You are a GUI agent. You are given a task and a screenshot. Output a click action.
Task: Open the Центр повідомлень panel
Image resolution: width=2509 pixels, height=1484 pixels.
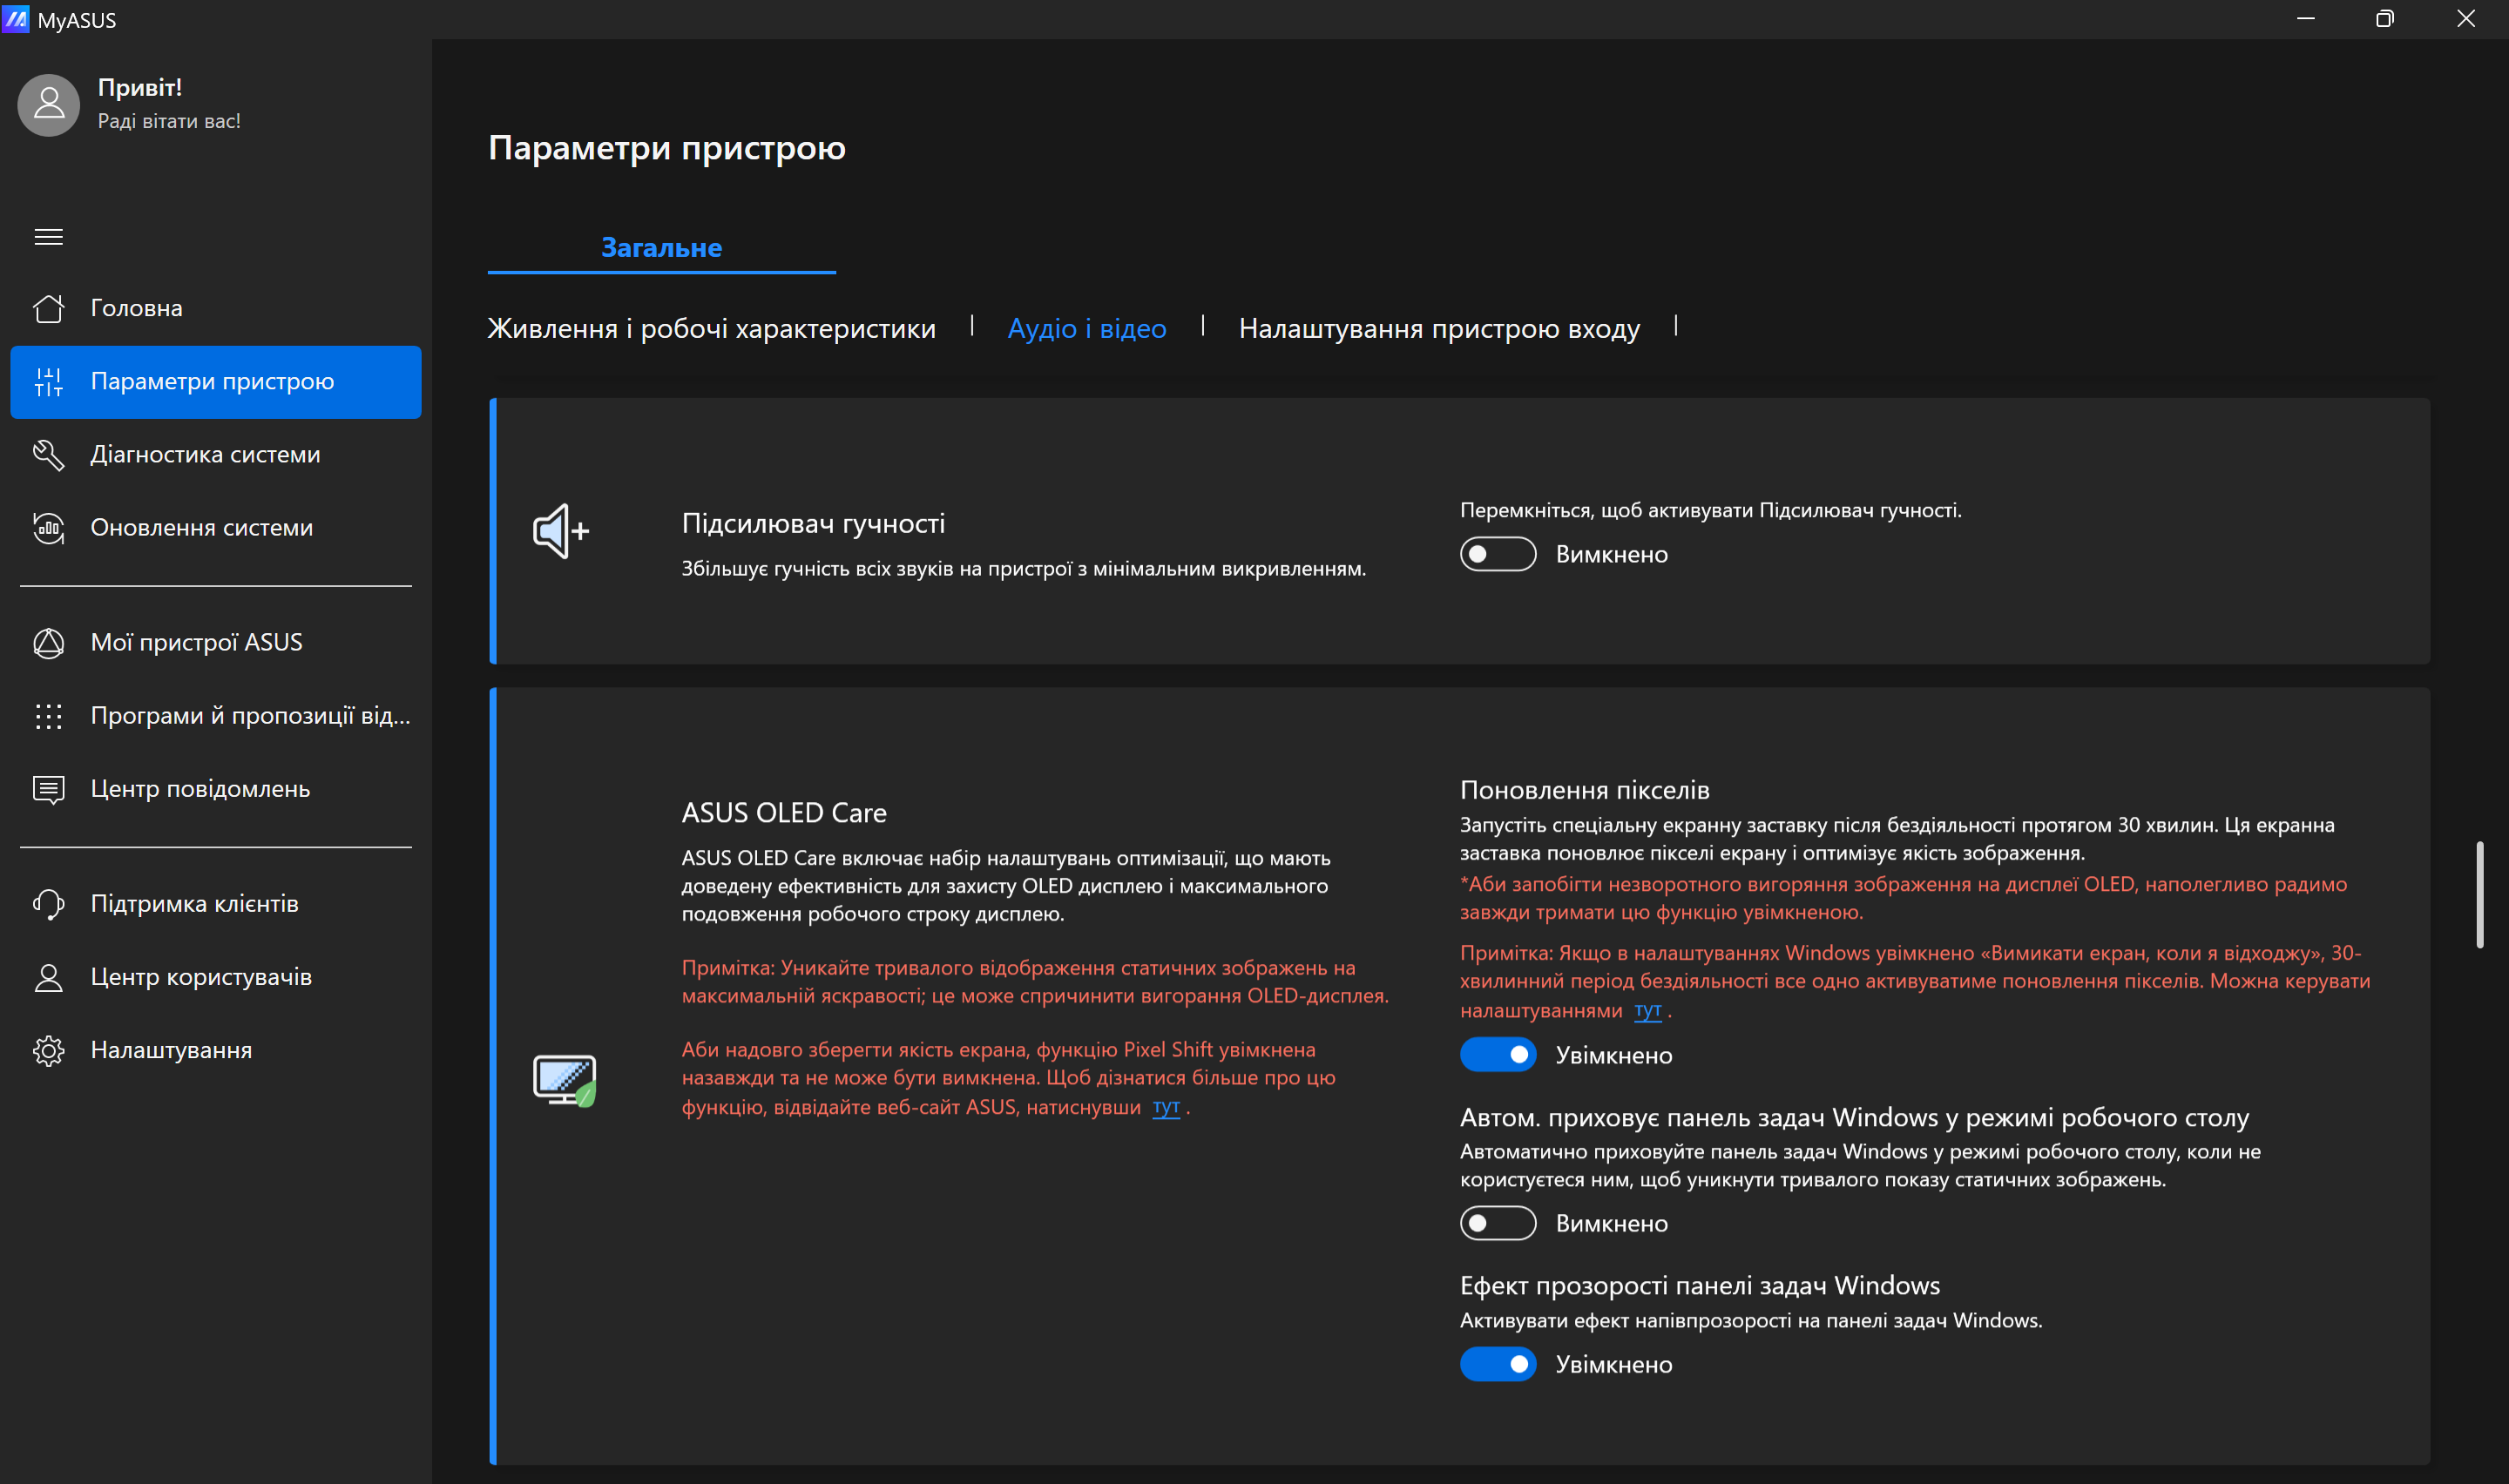(200, 788)
